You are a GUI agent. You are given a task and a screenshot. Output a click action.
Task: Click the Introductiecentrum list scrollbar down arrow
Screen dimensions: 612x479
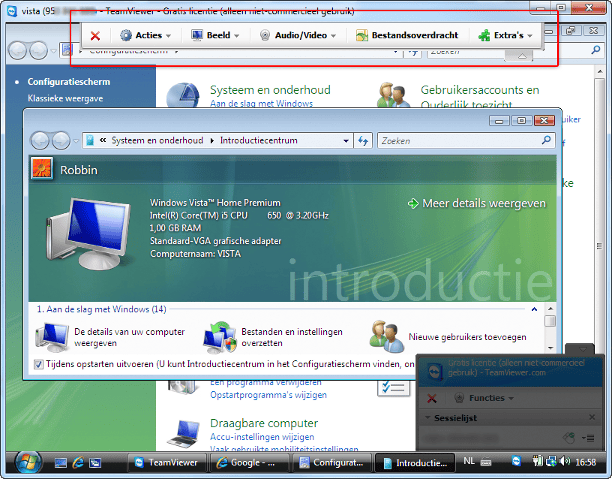pos(550,347)
